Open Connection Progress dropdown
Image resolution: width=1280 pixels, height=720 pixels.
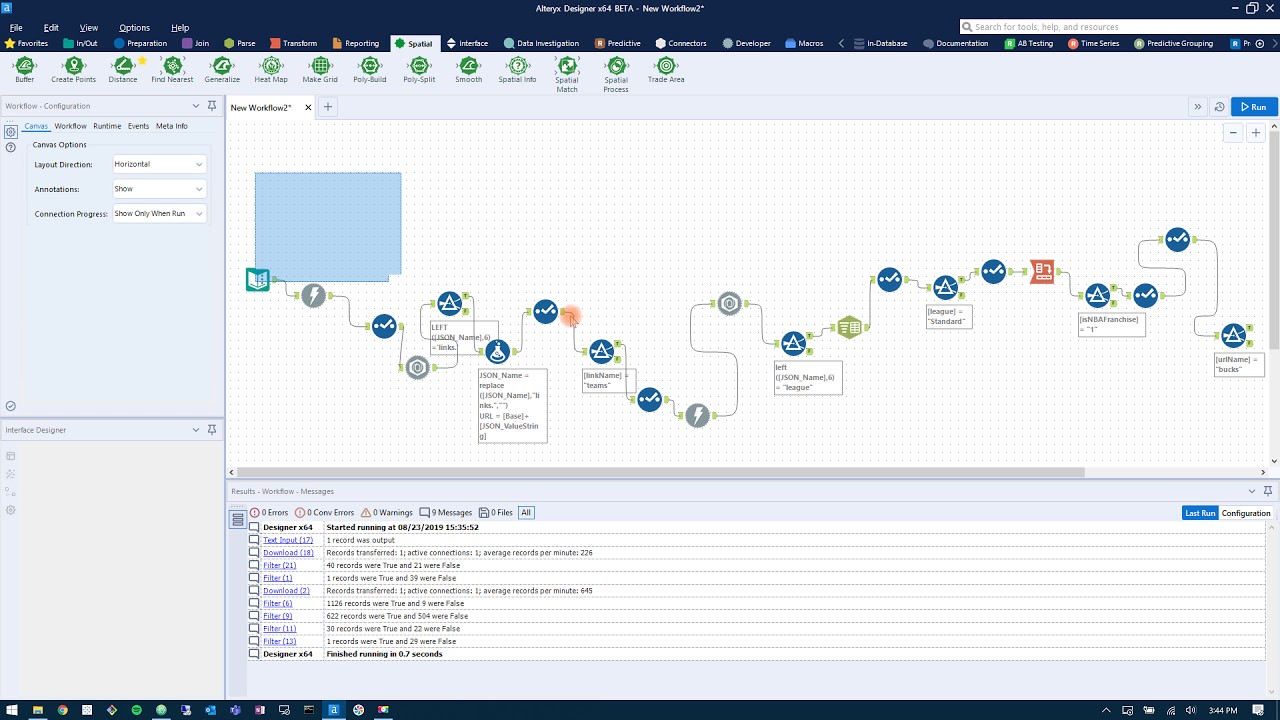159,213
